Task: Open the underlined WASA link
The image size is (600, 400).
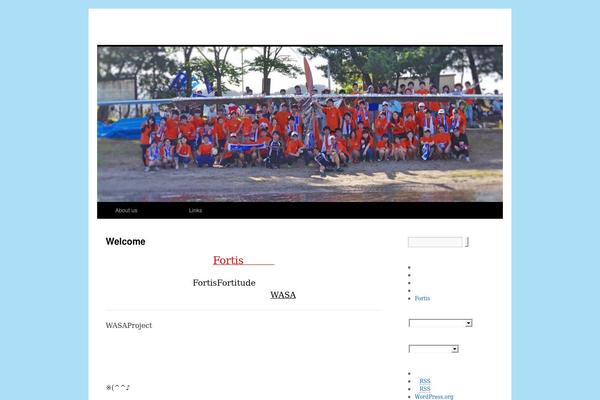Action: coord(283,295)
